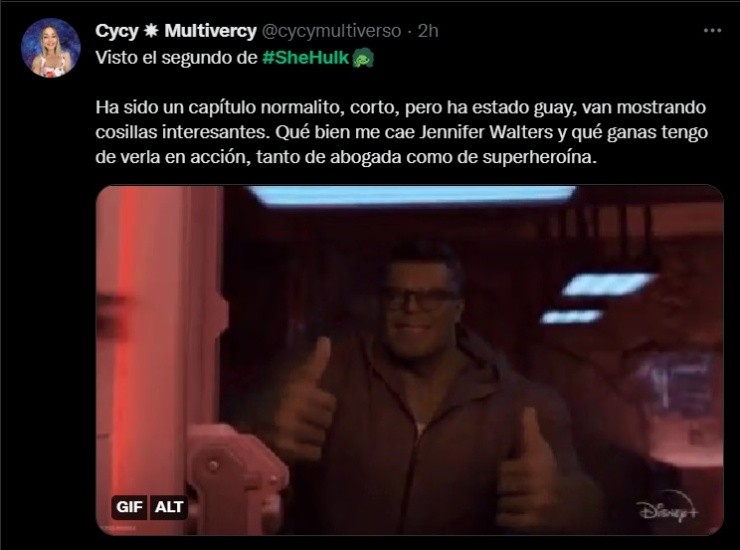Click the She-Hulk emoji beside the hashtag
Screen dimensions: 740x550
(363, 59)
